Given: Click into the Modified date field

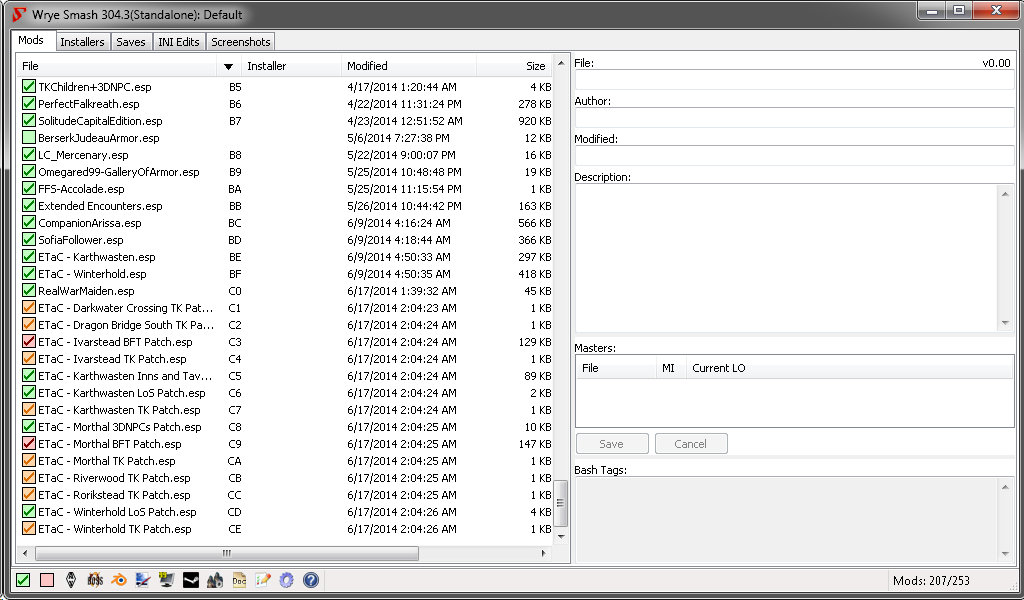Looking at the screenshot, I should click(x=795, y=155).
